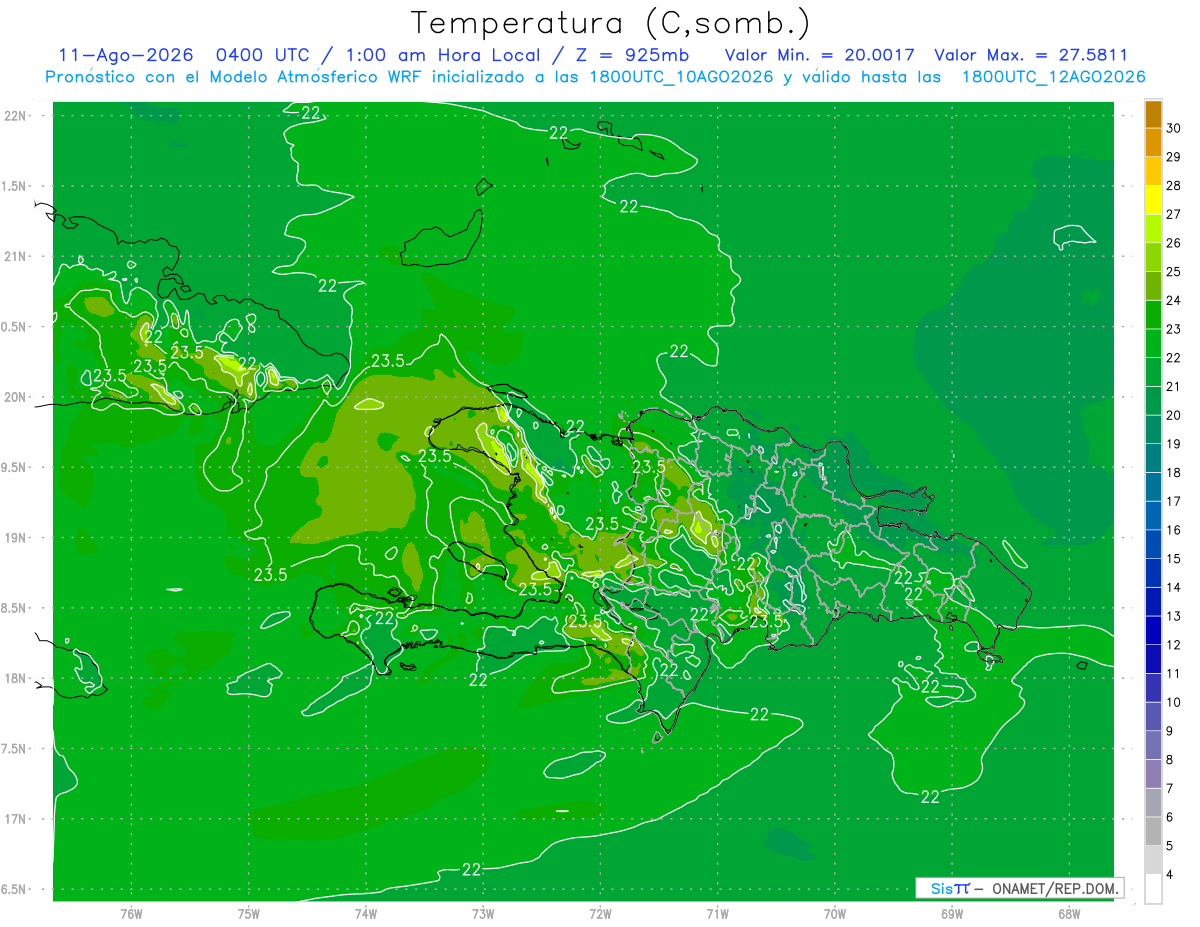Viewport: 1200px width, 927px height.
Task: Click "Valor Min. = 20.0017" readout
Action: coord(818,55)
